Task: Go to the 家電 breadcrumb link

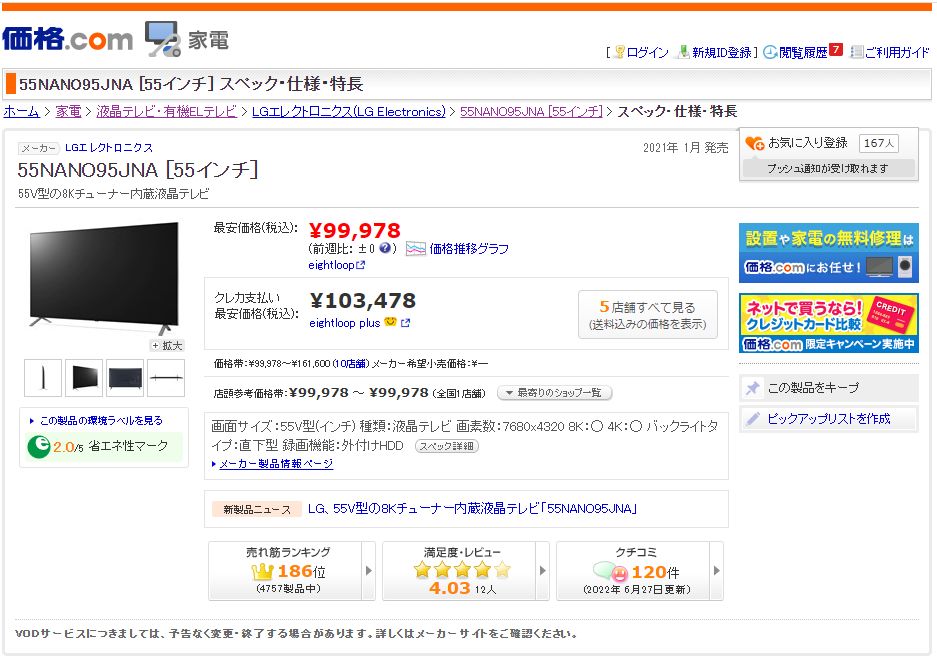Action: click(68, 112)
